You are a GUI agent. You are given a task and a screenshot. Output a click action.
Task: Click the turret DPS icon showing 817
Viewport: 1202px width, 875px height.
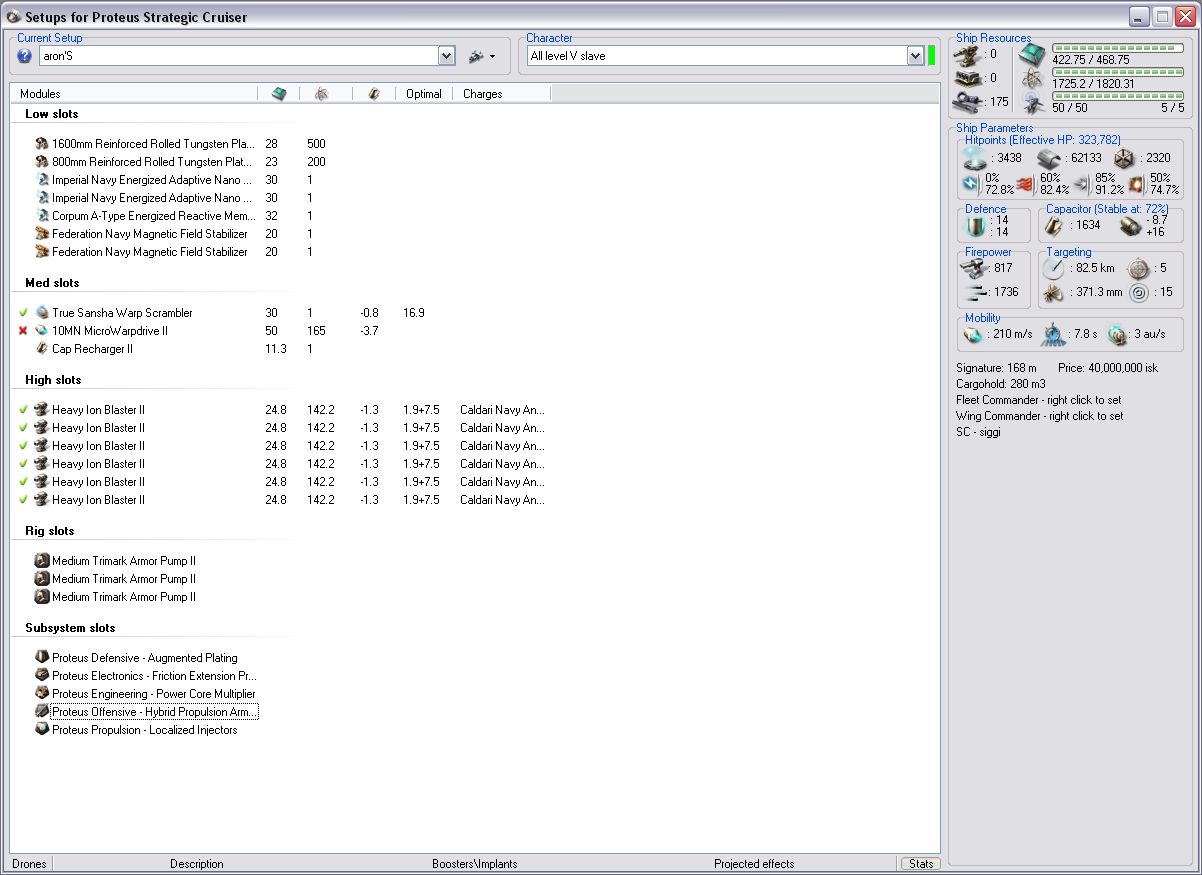point(973,268)
